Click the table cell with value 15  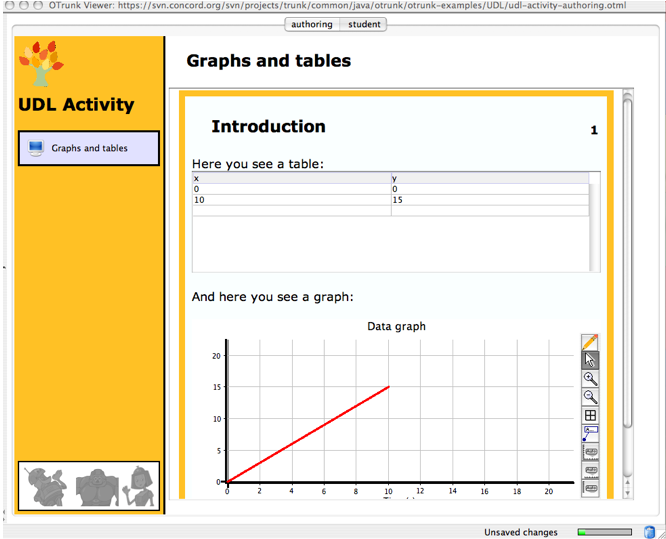(490, 200)
